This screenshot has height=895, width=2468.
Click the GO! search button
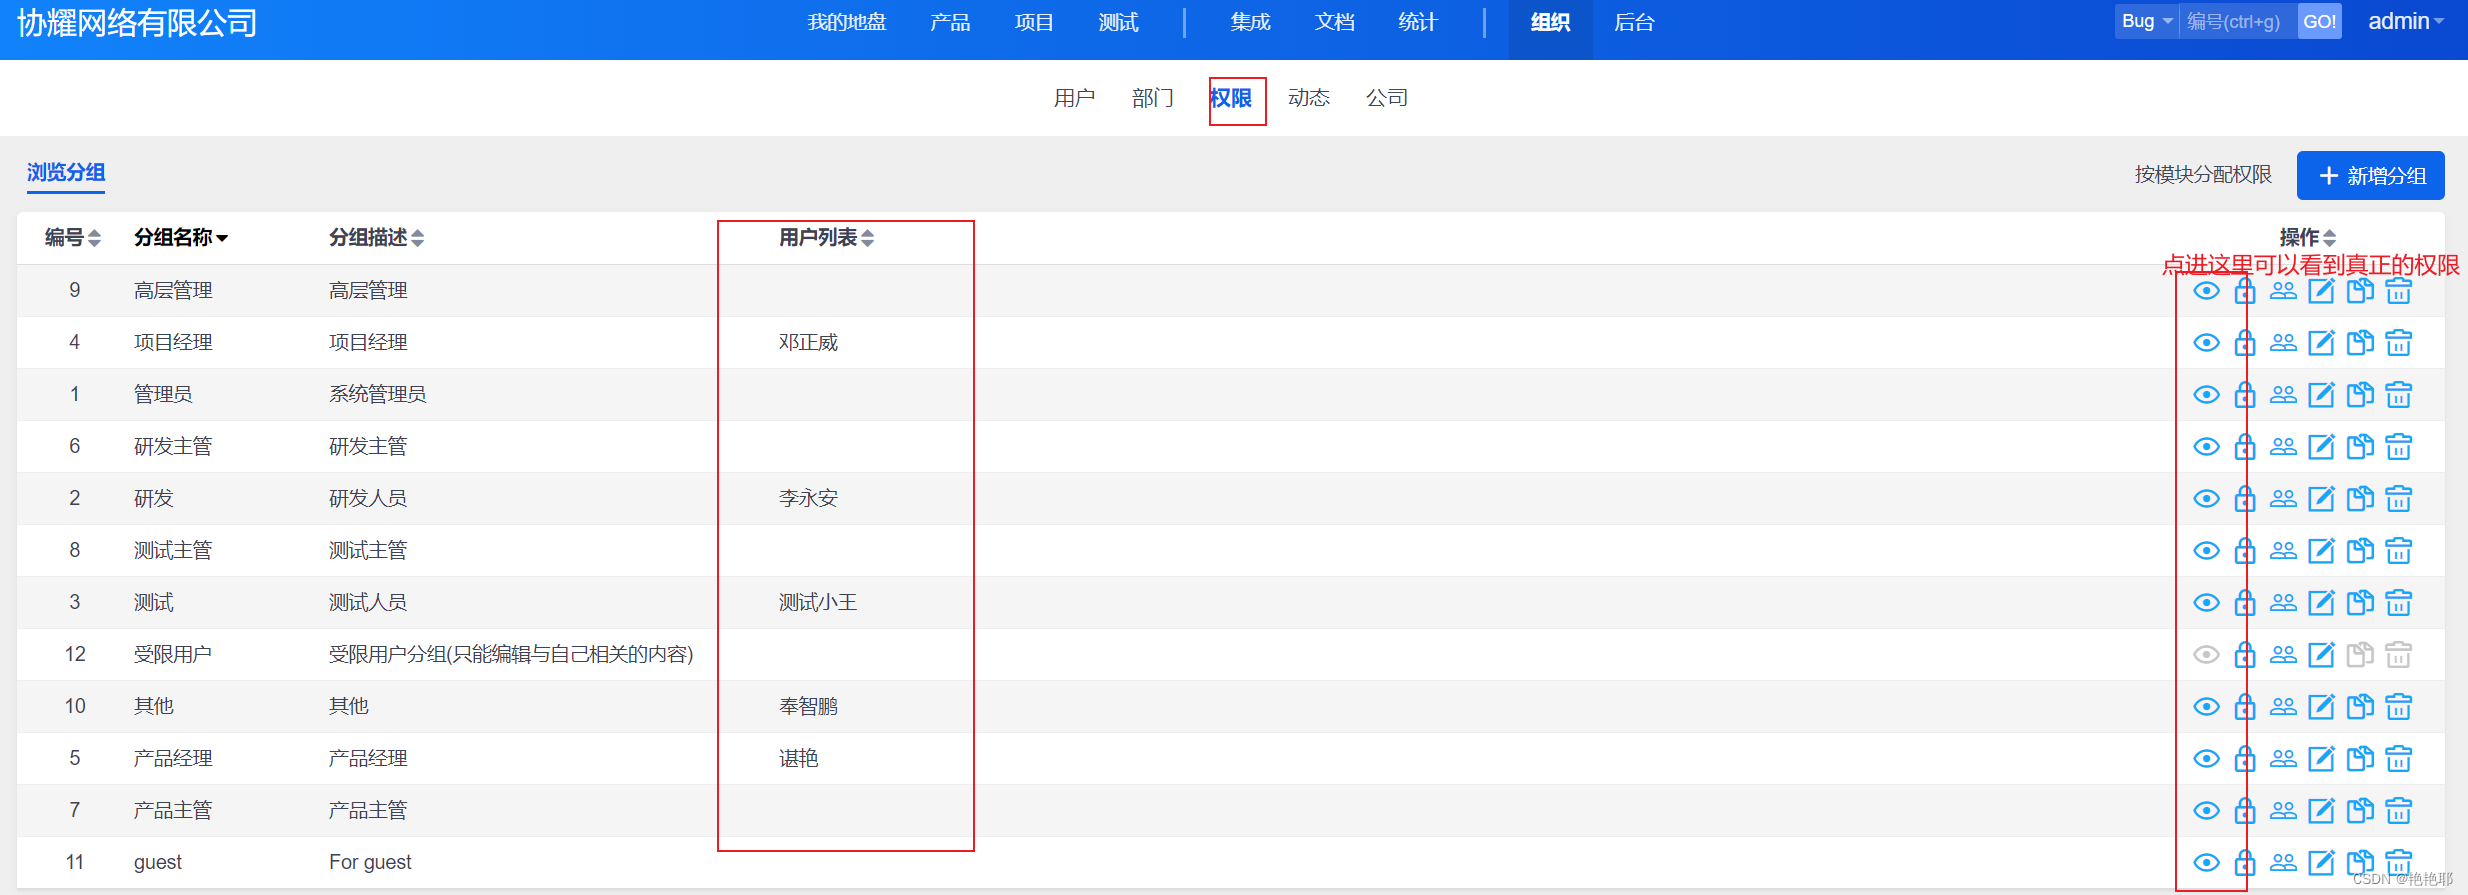point(2319,21)
